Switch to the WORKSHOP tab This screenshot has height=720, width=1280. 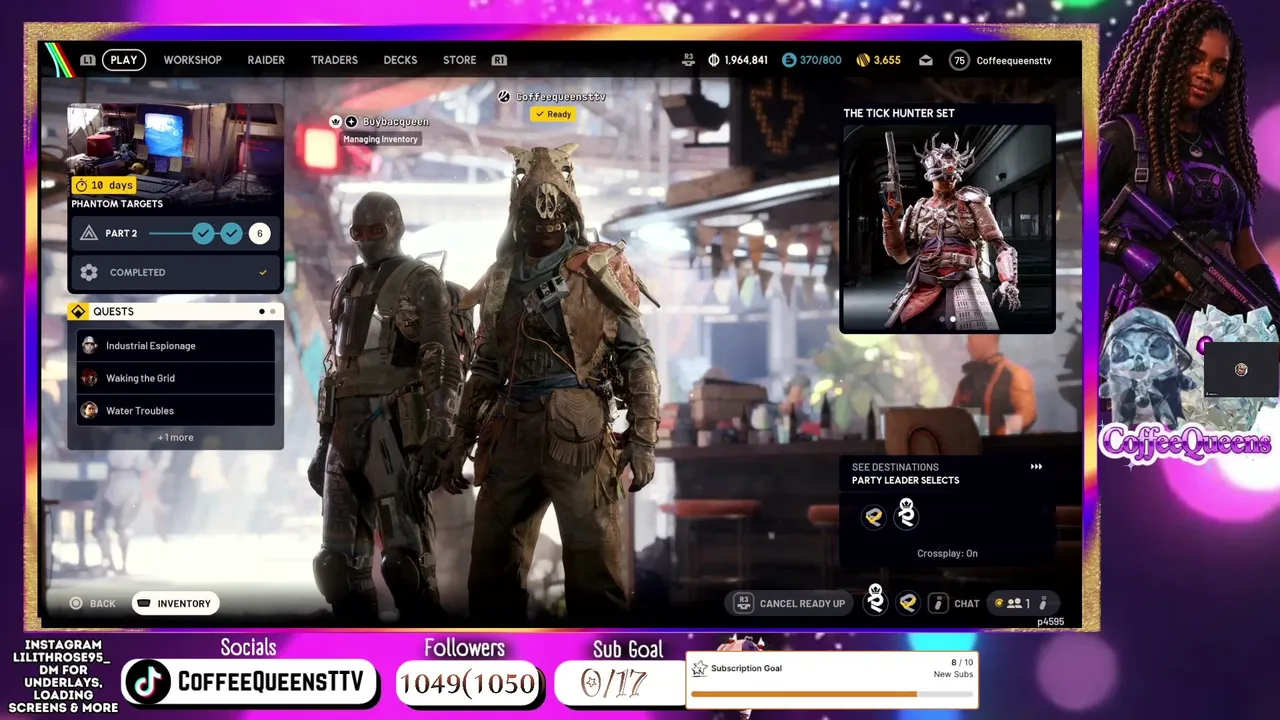point(193,60)
